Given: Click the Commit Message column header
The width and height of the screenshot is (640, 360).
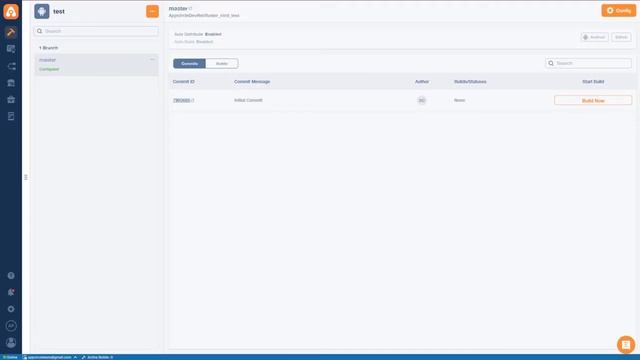Looking at the screenshot, I should coord(252,82).
